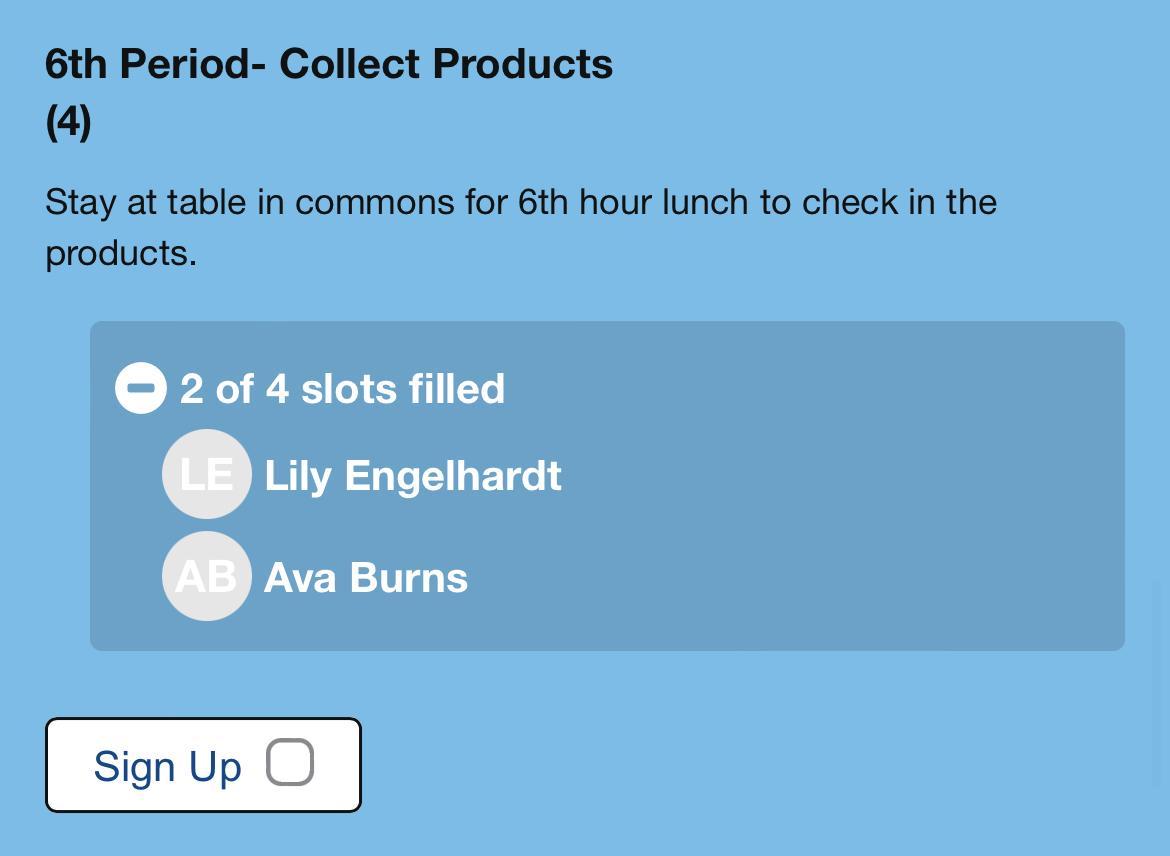Collapse the slots list with the minus icon
This screenshot has width=1170, height=856.
pyautogui.click(x=141, y=388)
